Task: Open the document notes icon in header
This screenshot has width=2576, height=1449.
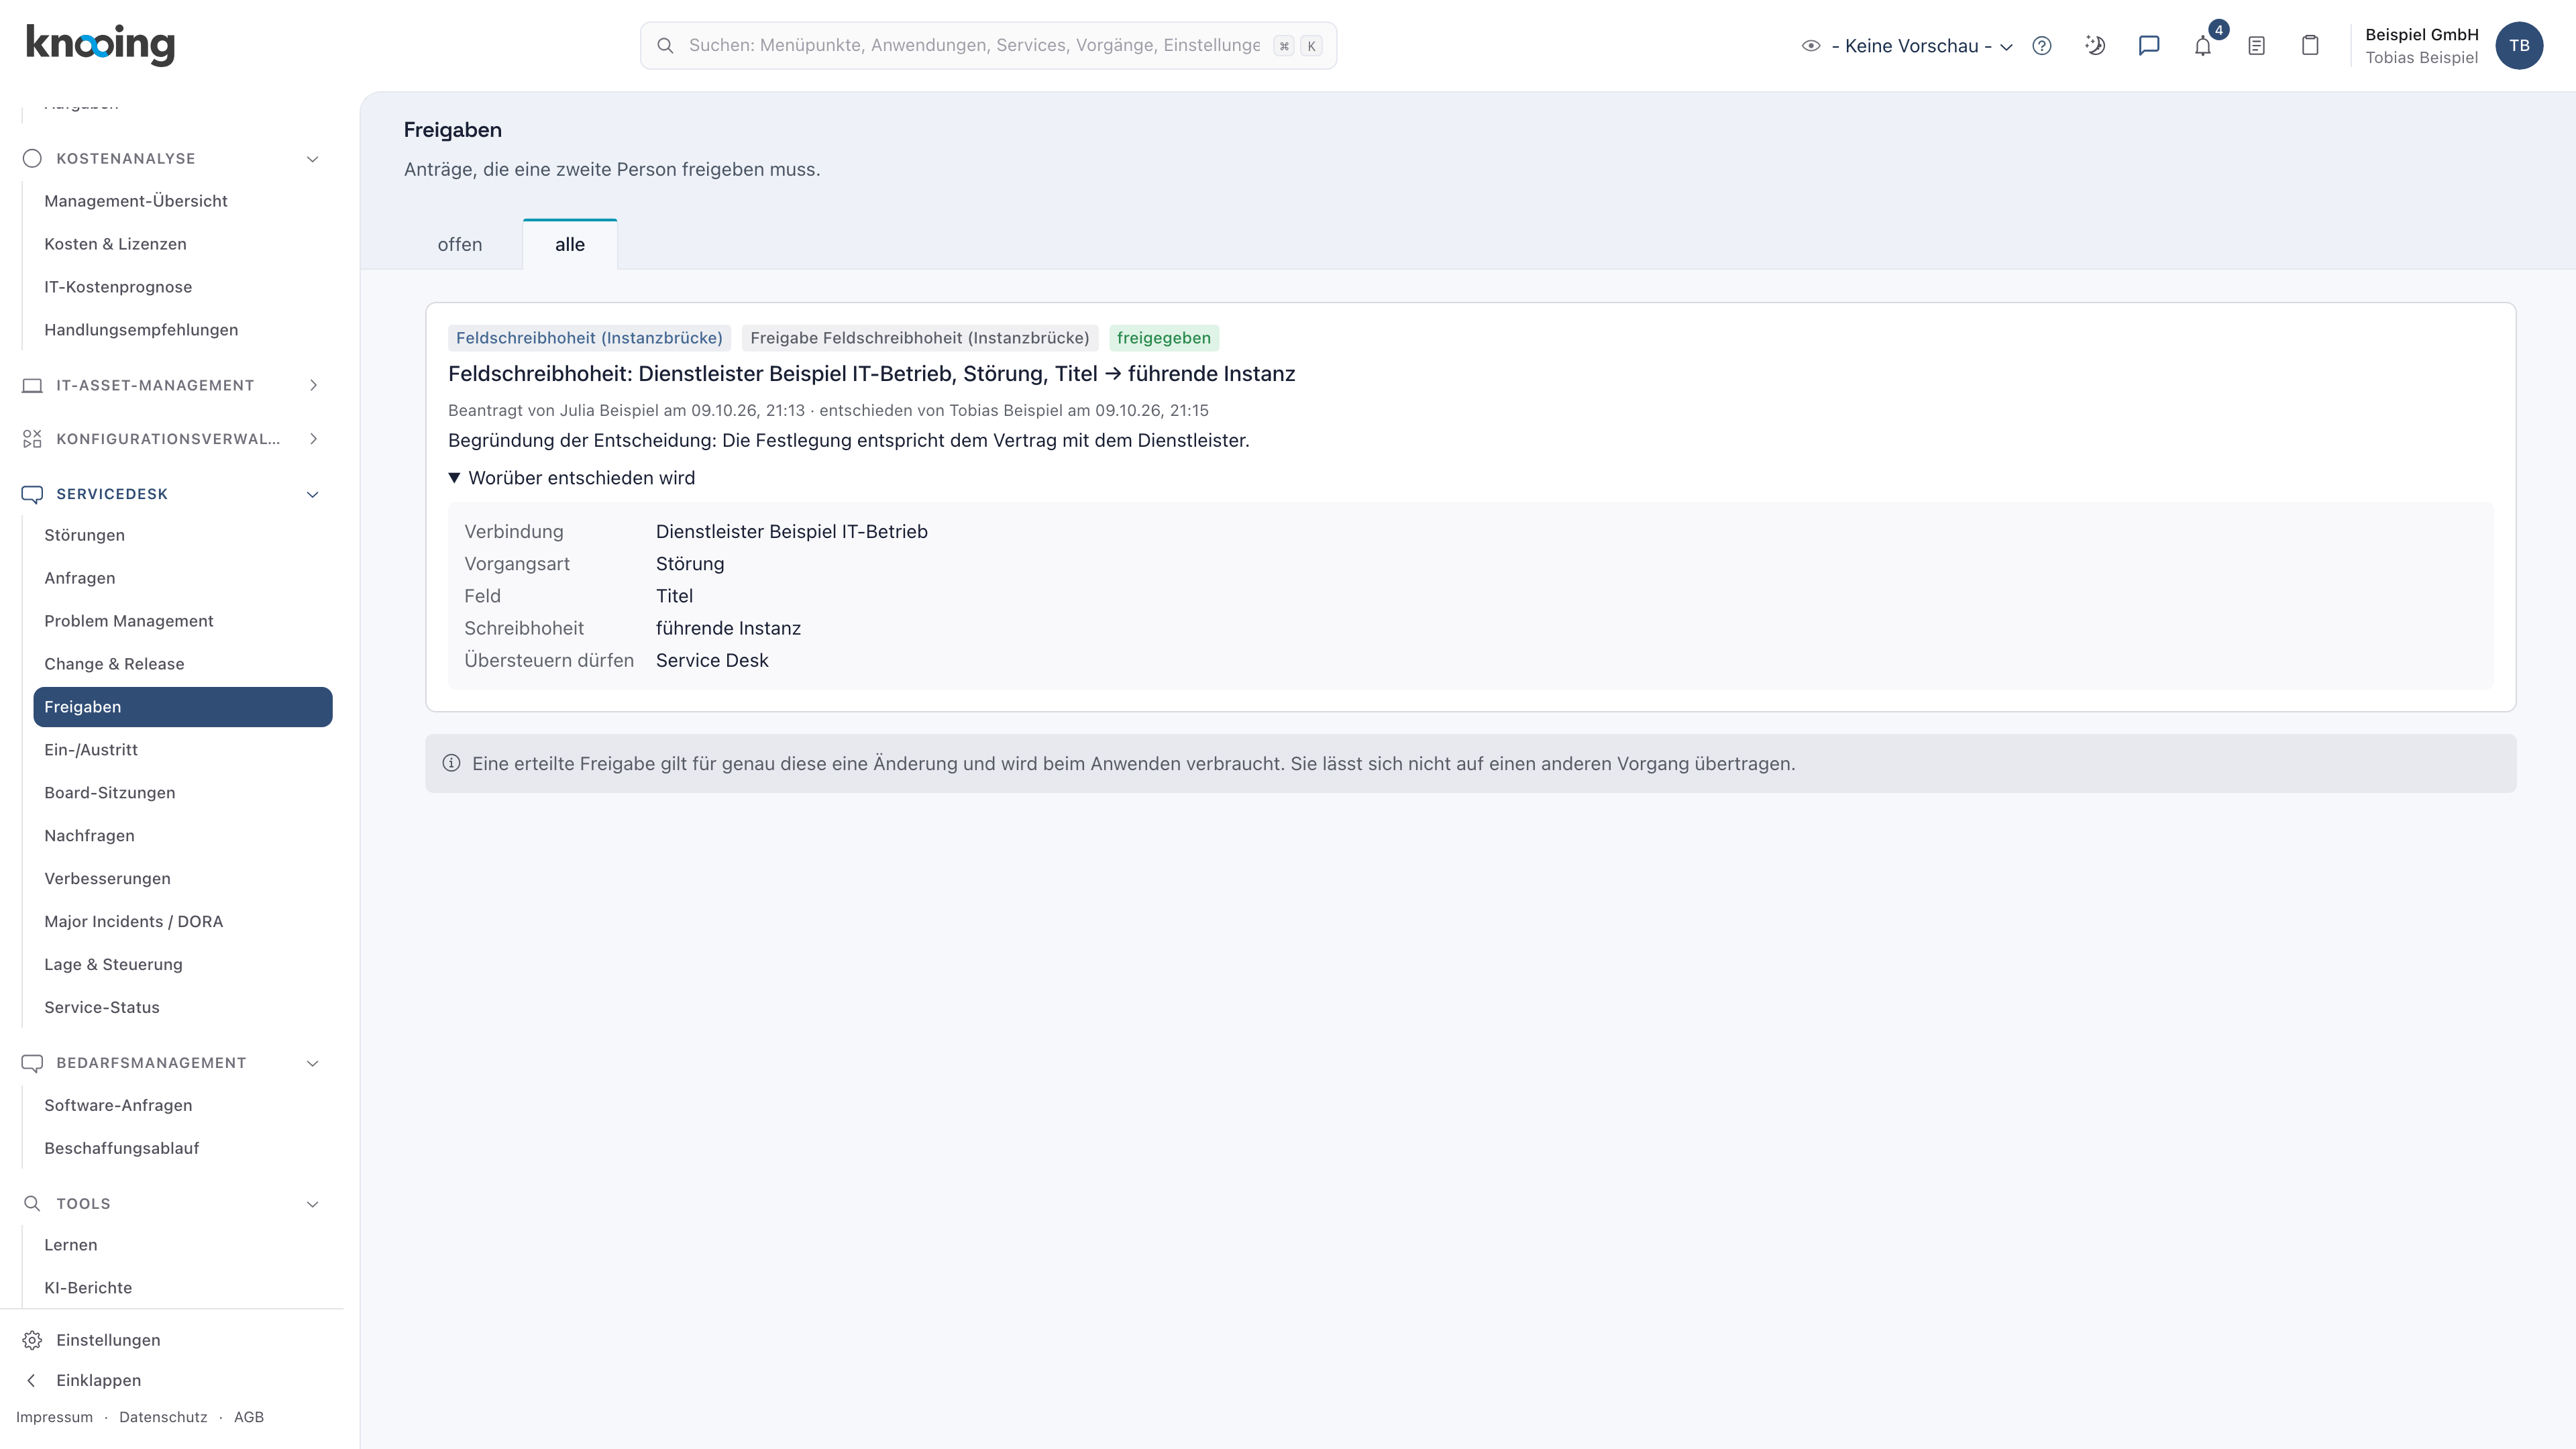Action: [2256, 46]
